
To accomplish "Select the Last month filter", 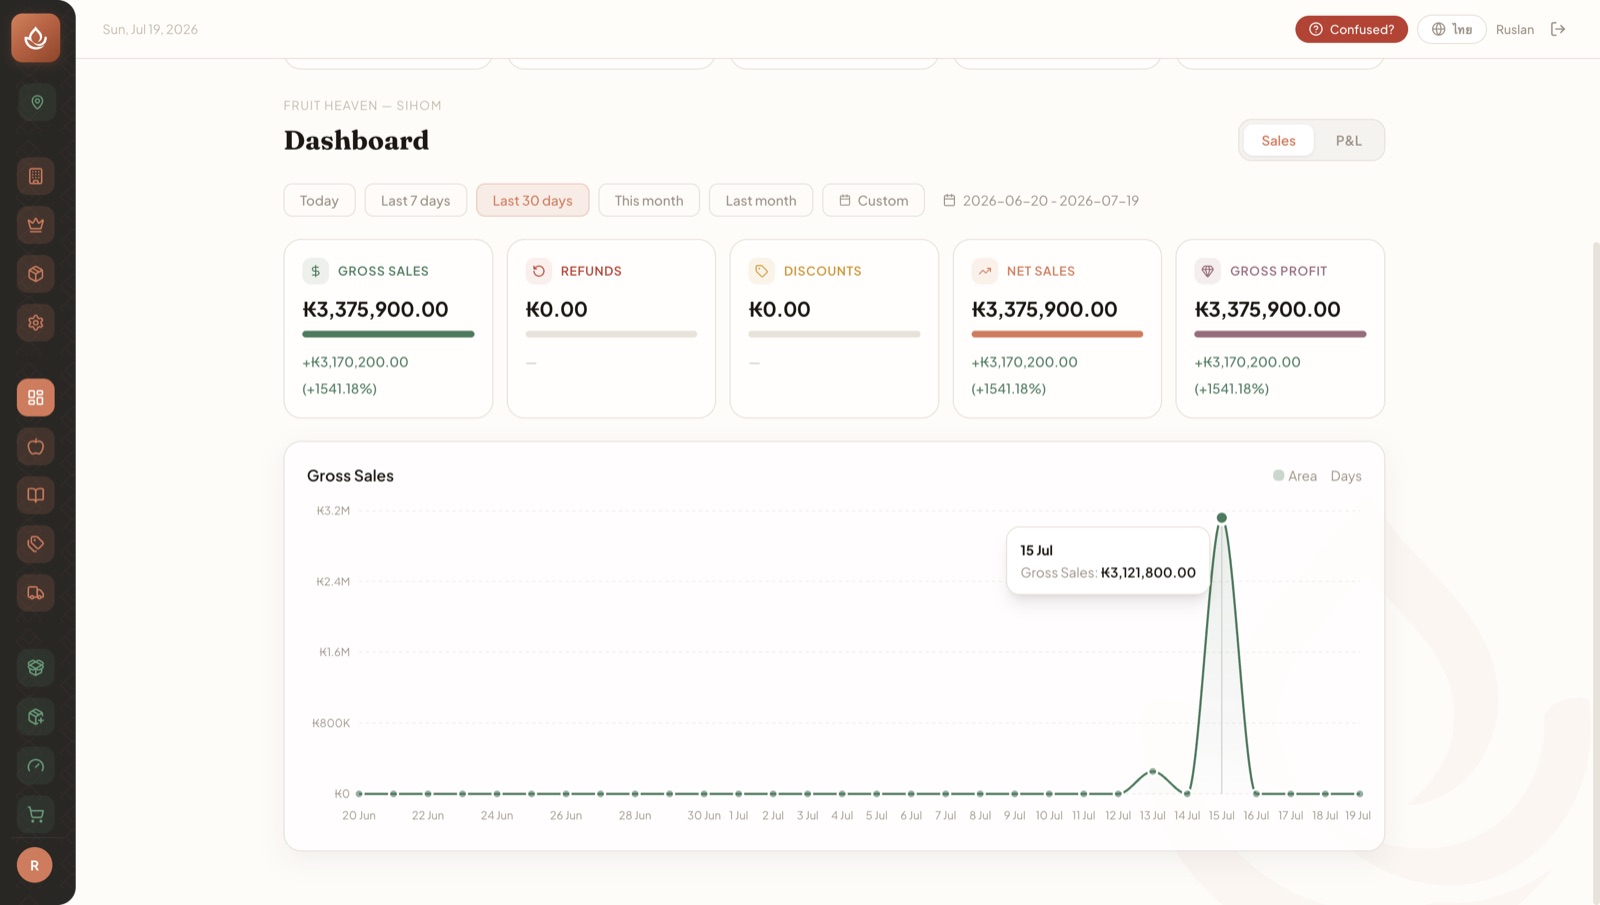I will tap(761, 200).
